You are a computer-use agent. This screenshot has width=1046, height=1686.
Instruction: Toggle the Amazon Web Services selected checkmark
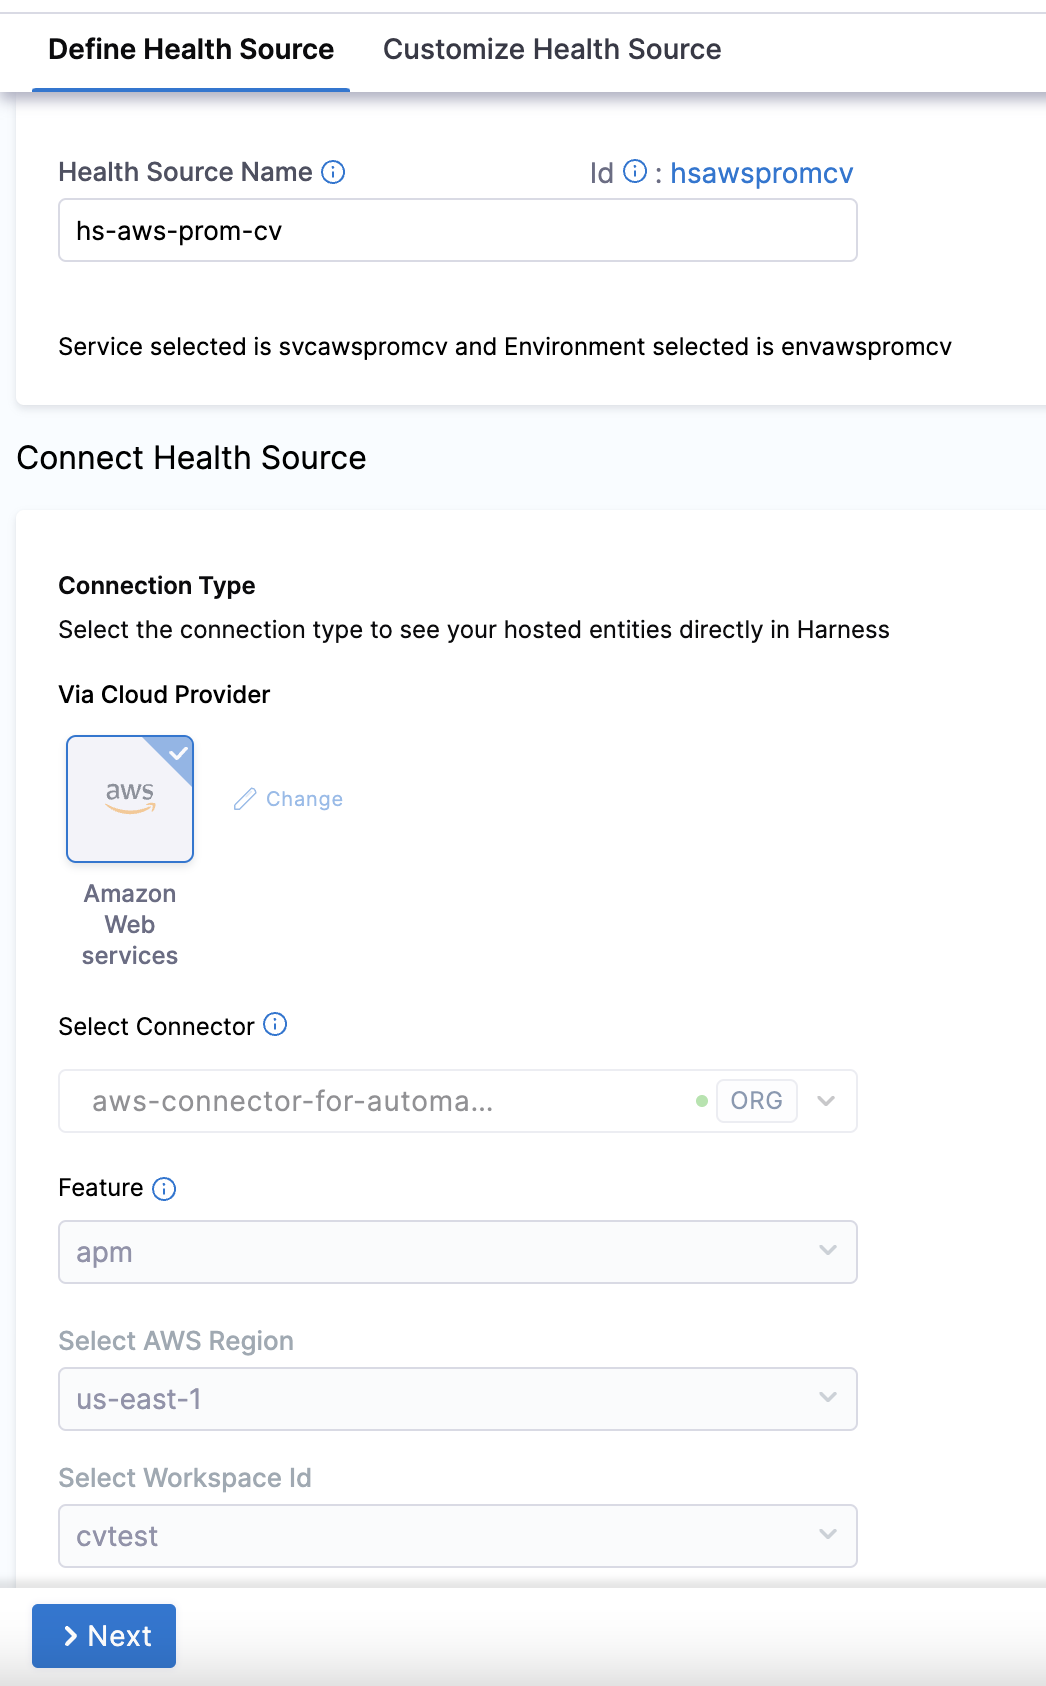[178, 752]
